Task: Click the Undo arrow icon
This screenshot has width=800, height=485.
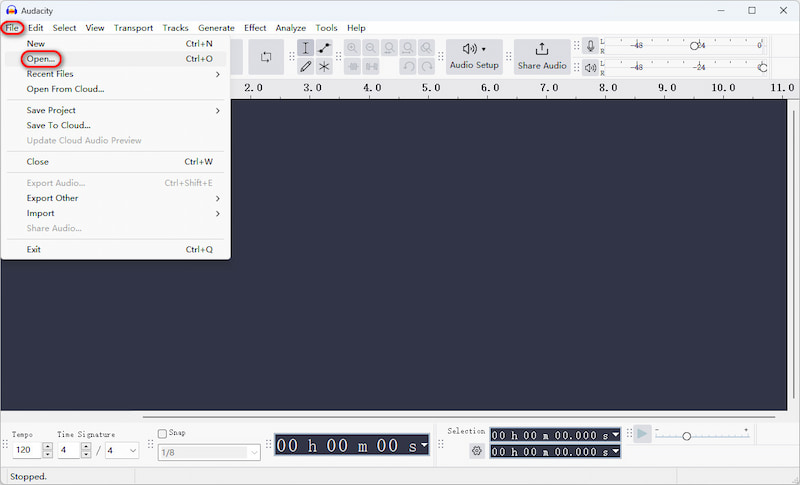Action: (408, 66)
